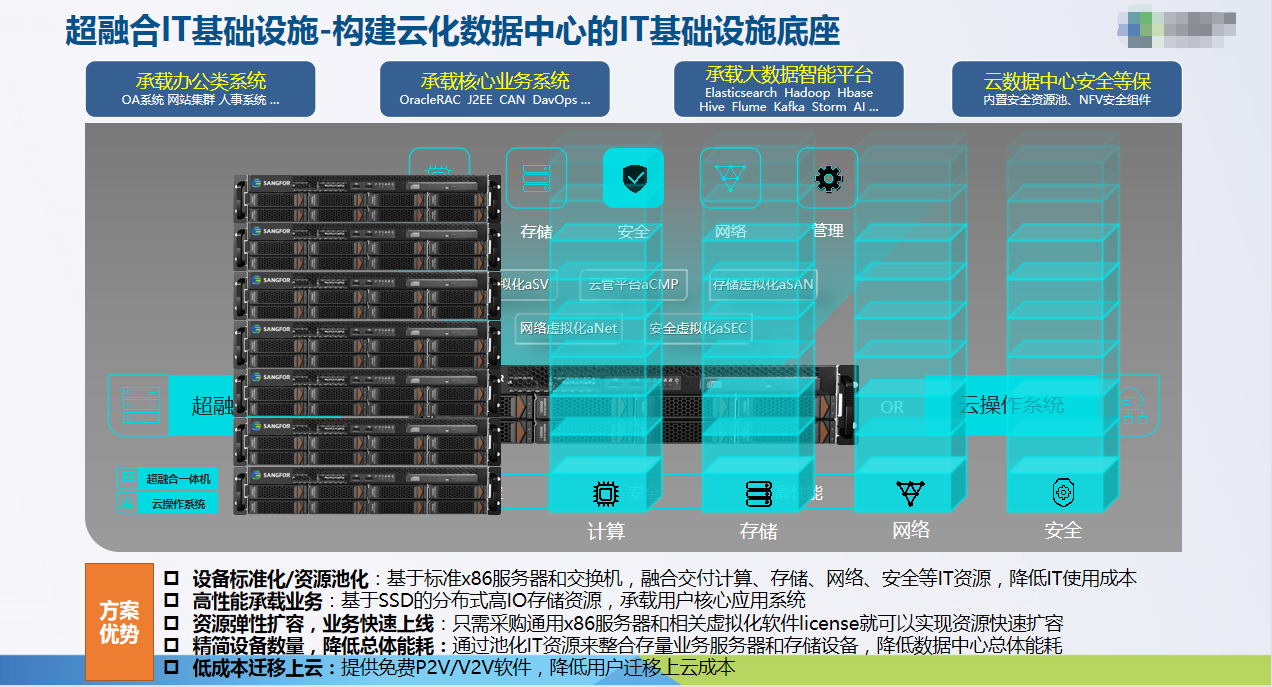Click the topmost SANGFOR server in the stack
The height and width of the screenshot is (687, 1272).
click(x=366, y=198)
